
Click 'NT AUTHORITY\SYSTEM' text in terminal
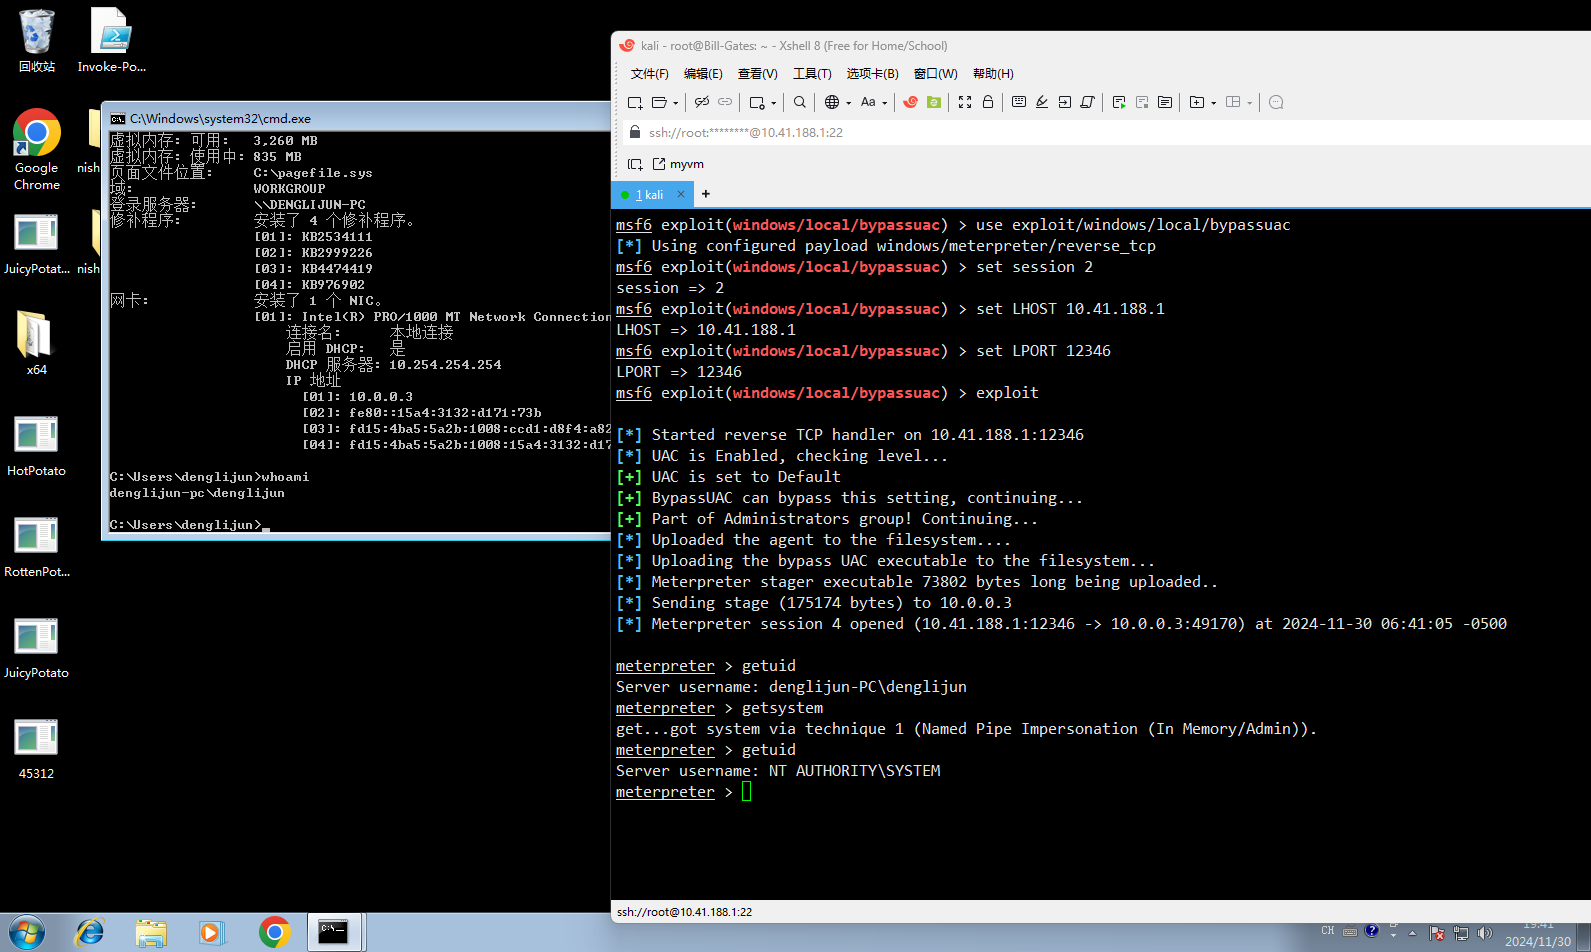click(854, 771)
